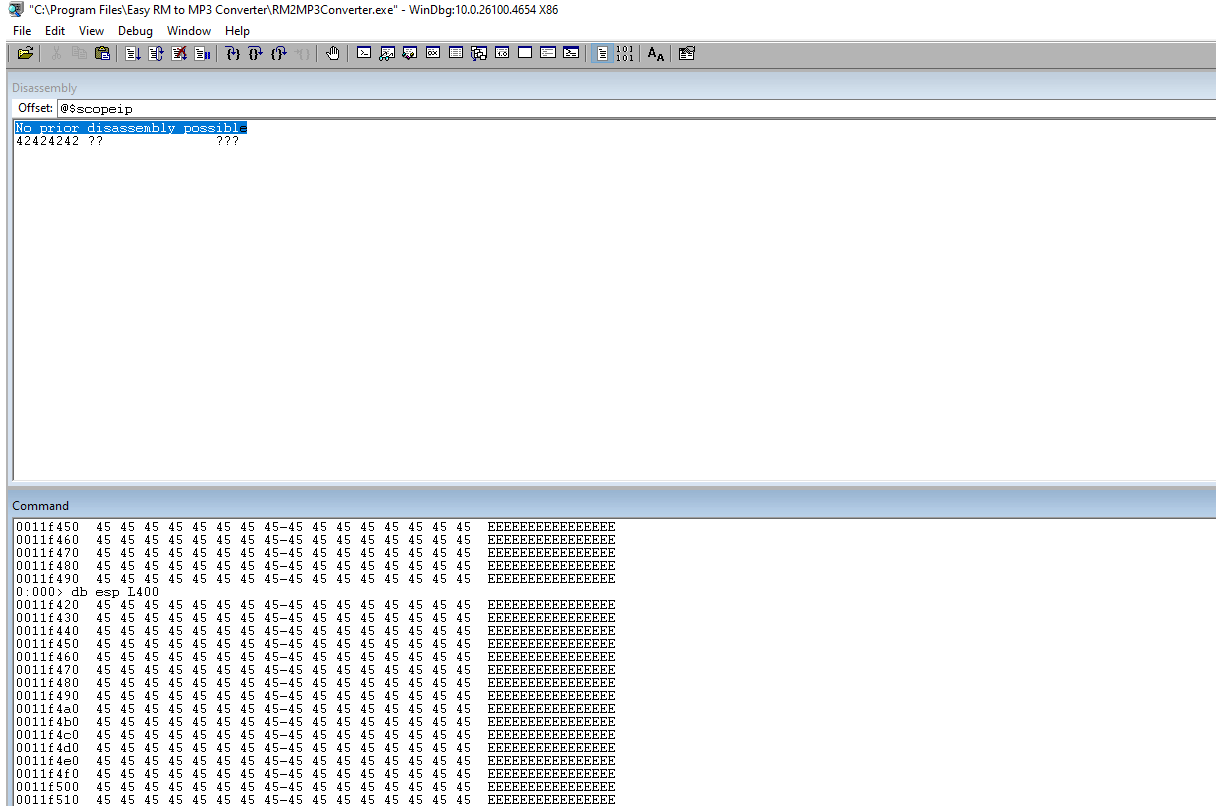Click the Step Into icon
The height and width of the screenshot is (806, 1216).
click(233, 54)
